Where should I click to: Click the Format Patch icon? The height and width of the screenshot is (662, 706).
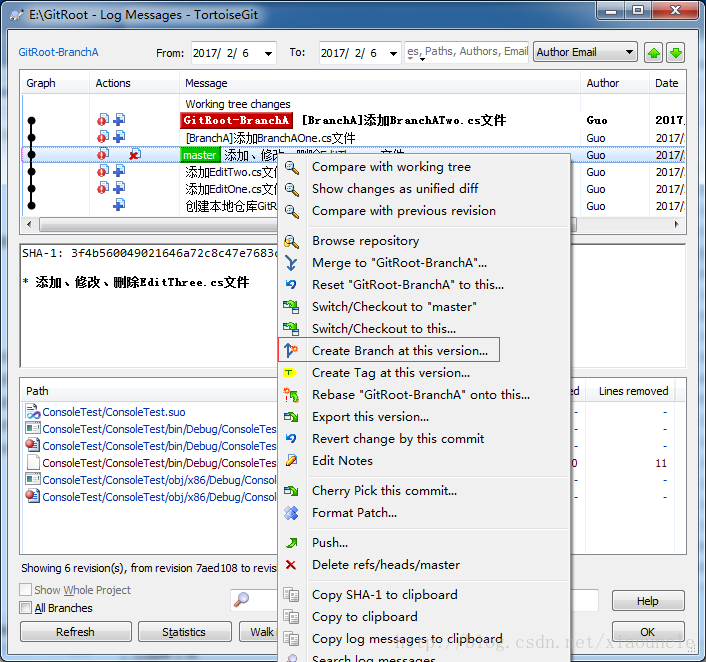coord(291,512)
